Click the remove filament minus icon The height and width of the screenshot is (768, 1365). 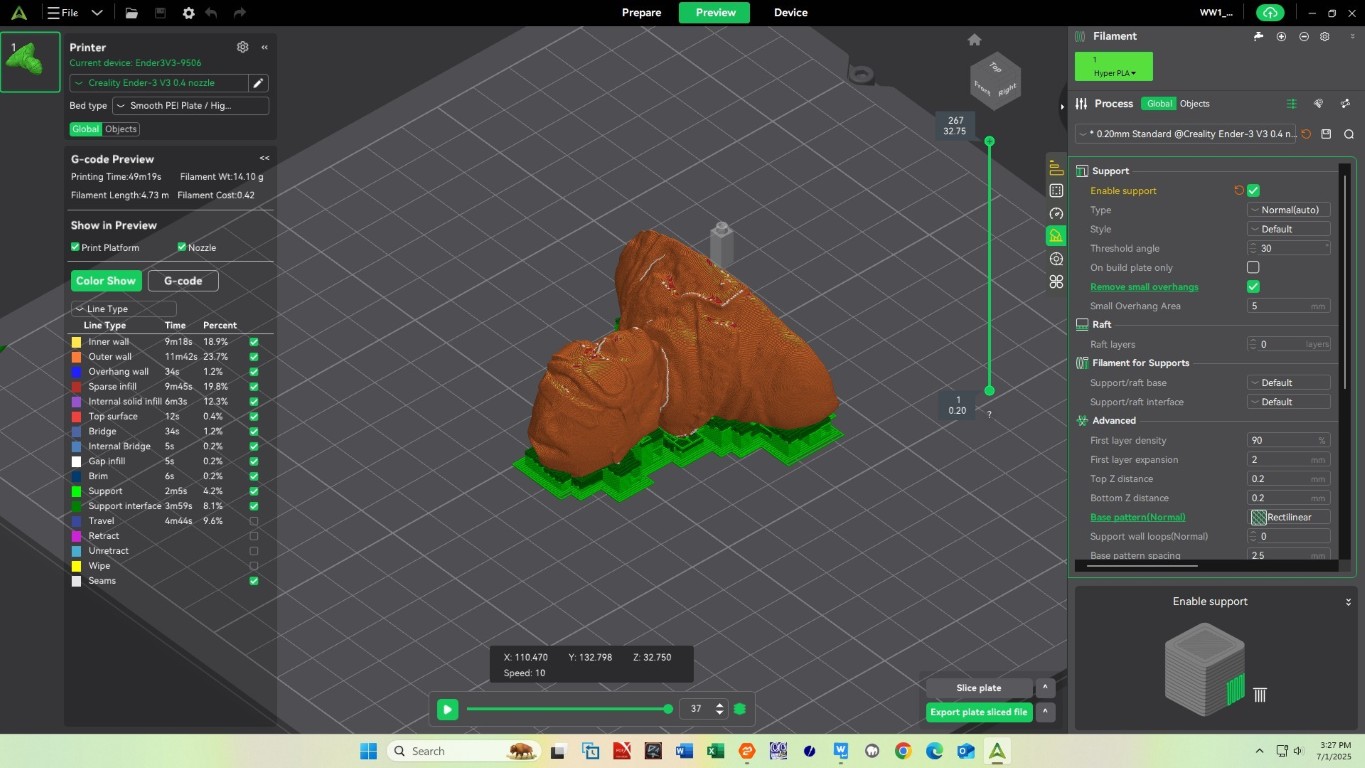tap(1304, 37)
